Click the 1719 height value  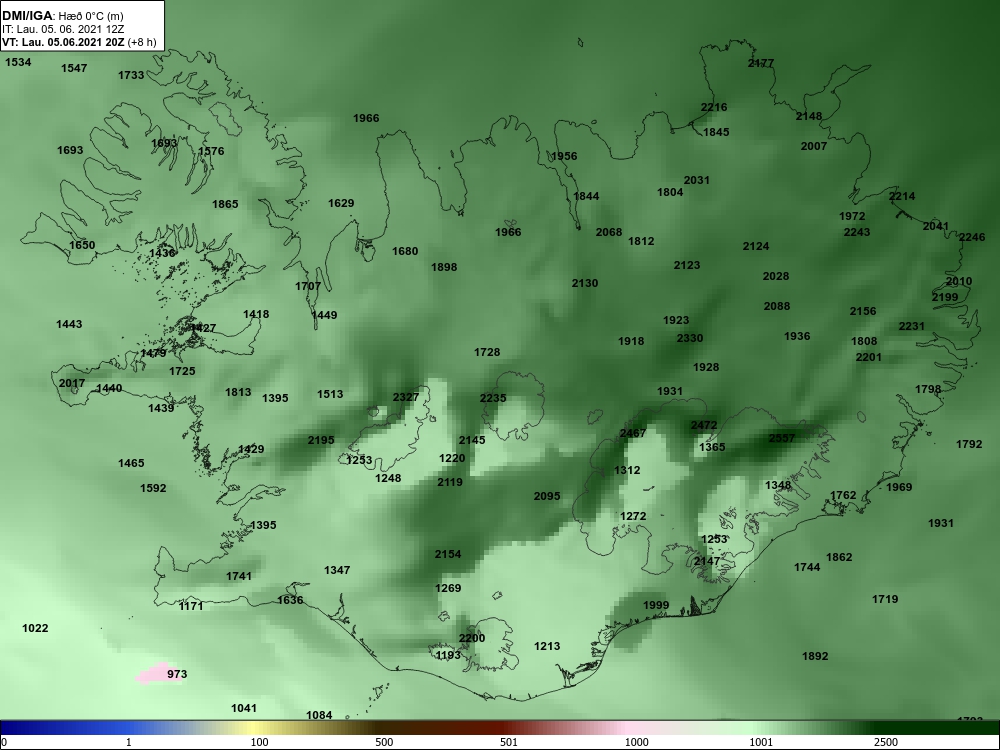coord(885,599)
